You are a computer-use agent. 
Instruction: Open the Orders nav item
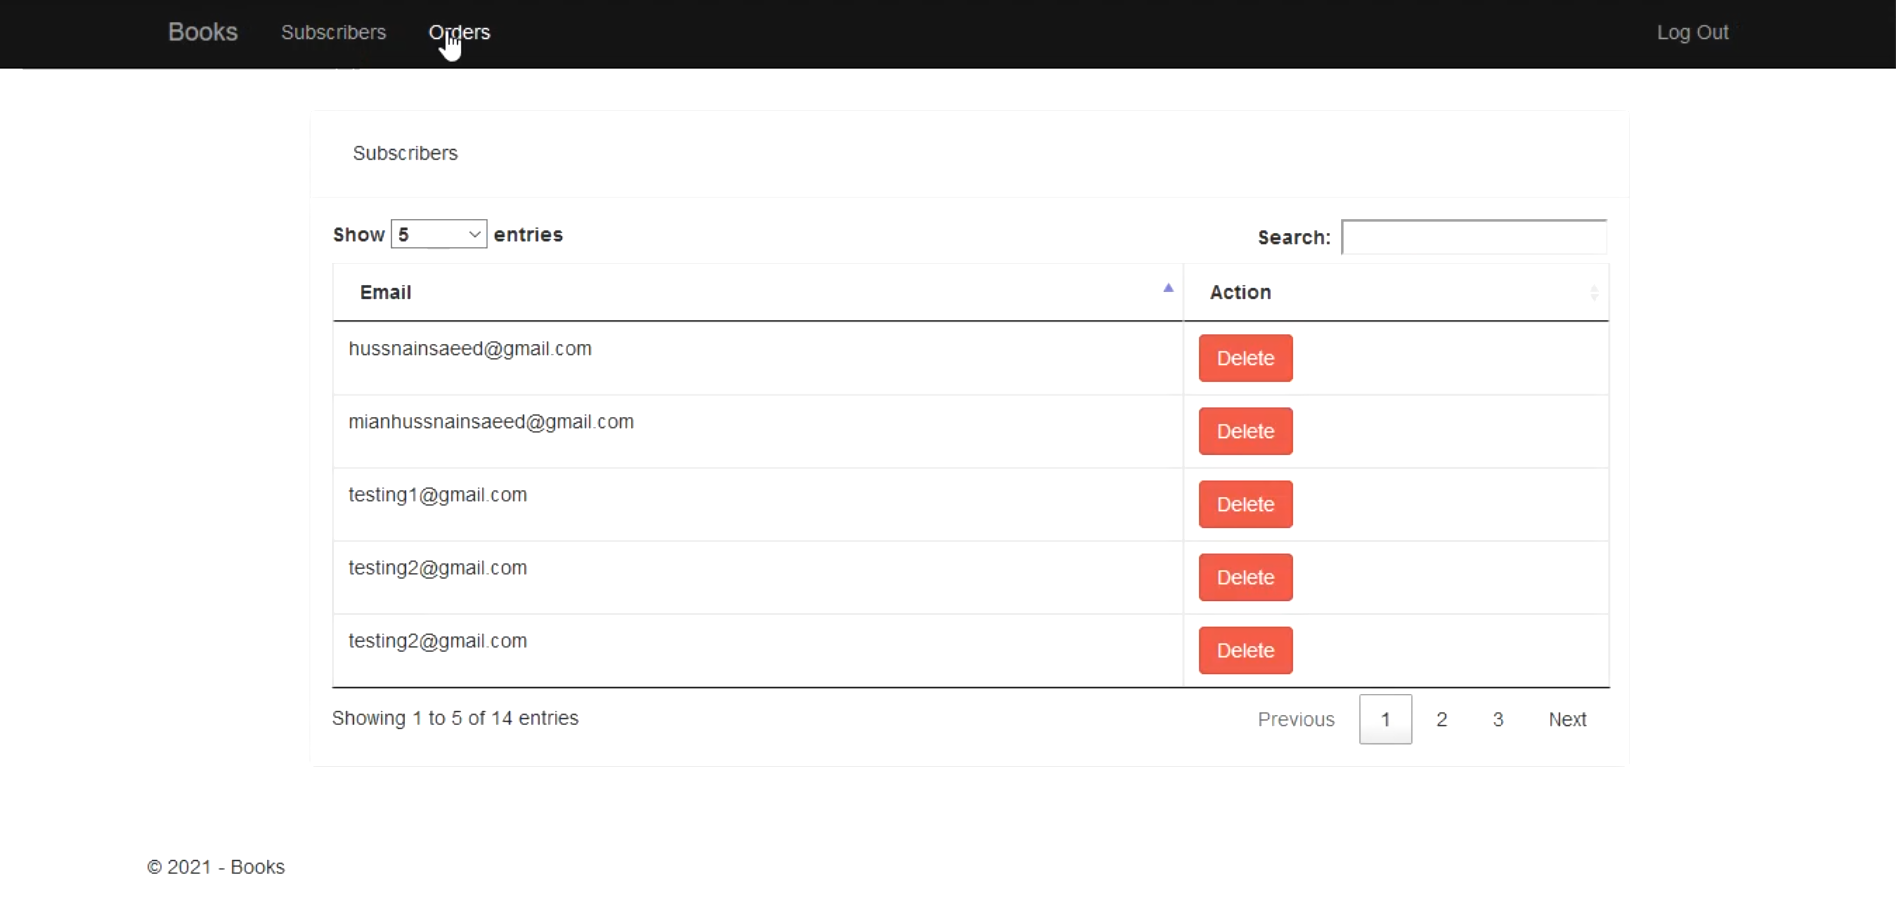coord(459,32)
